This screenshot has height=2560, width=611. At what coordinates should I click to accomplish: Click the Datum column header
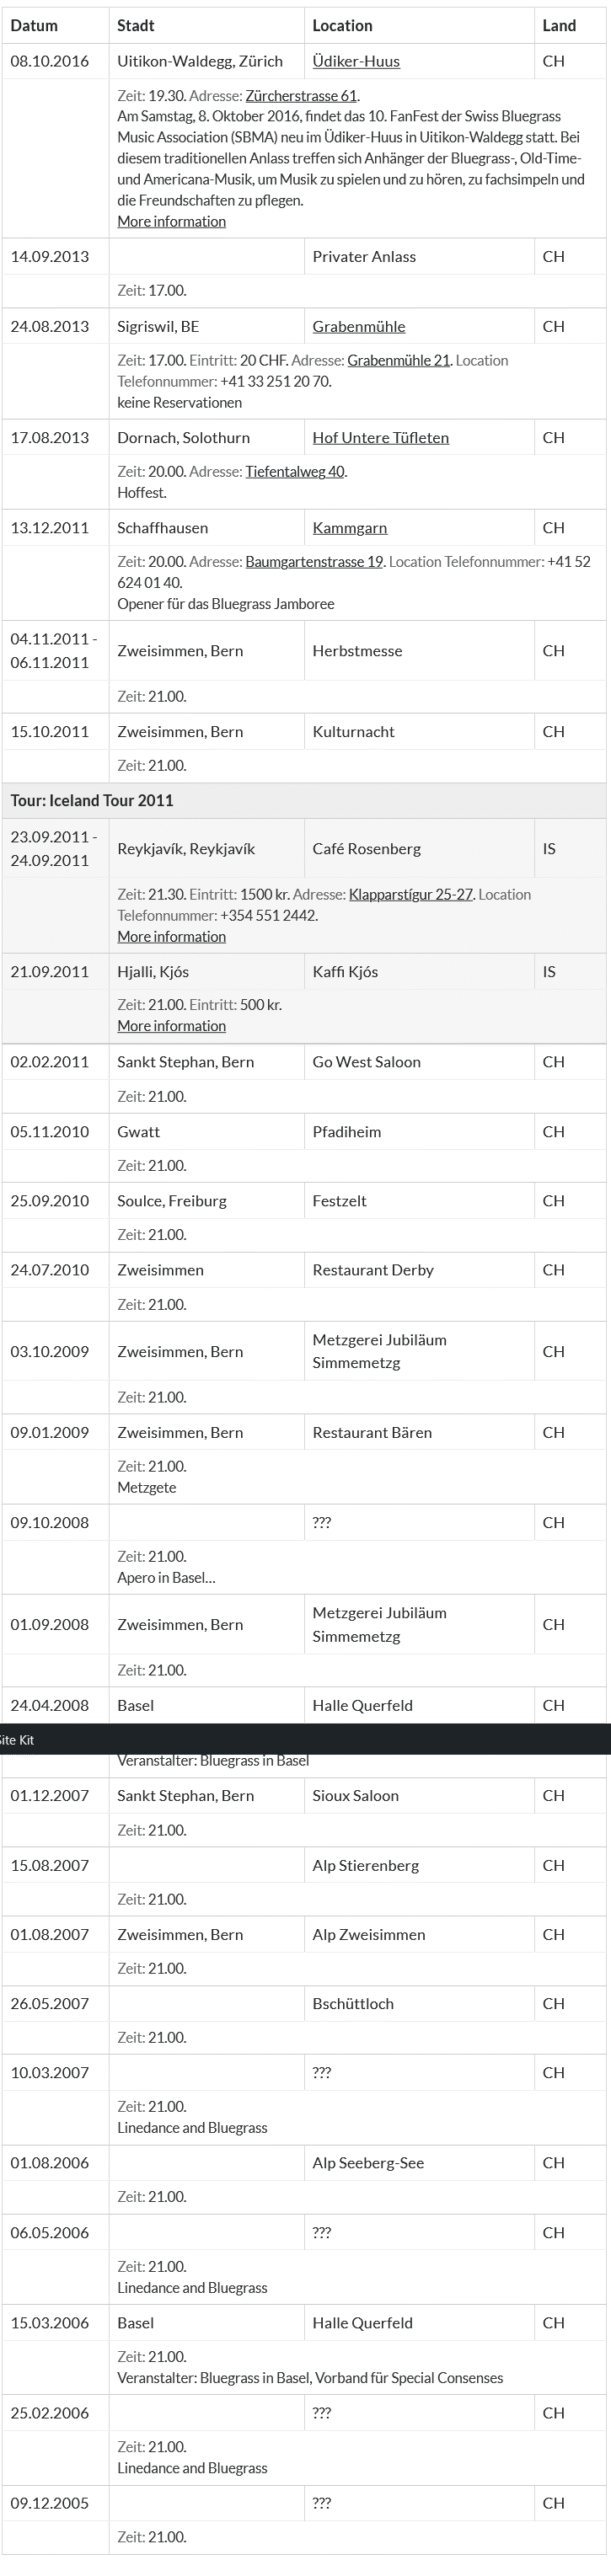pyautogui.click(x=34, y=25)
